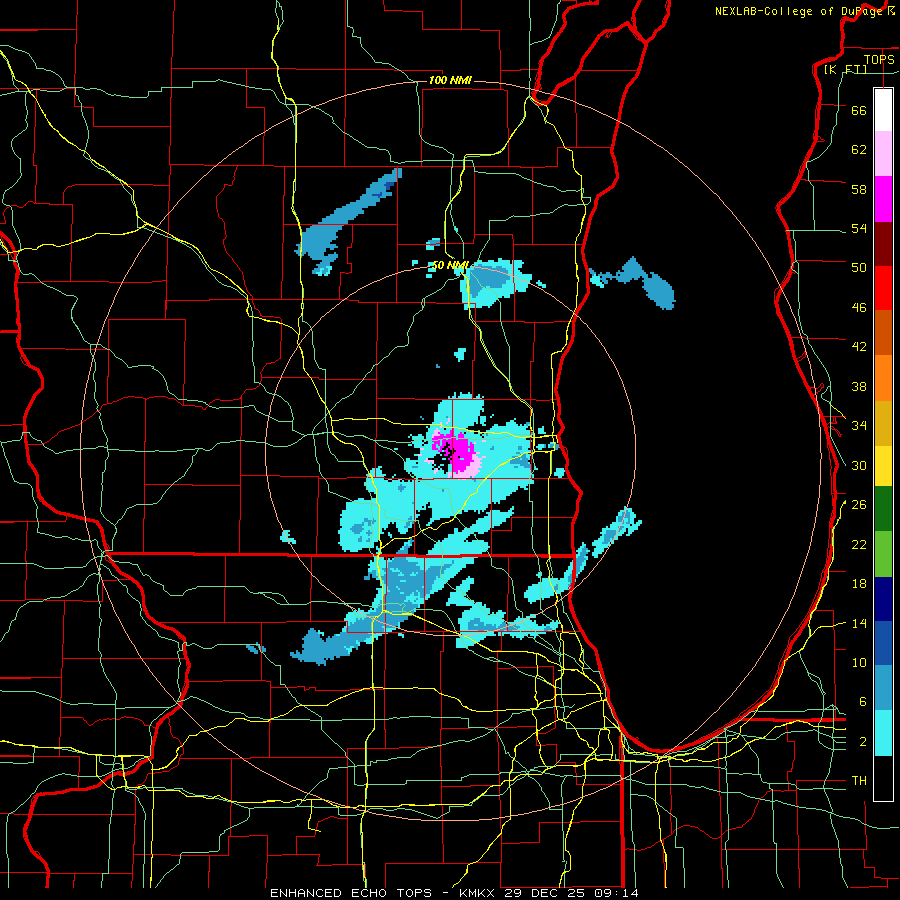Click the legend value "6"
This screenshot has width=900, height=900.
[x=863, y=702]
